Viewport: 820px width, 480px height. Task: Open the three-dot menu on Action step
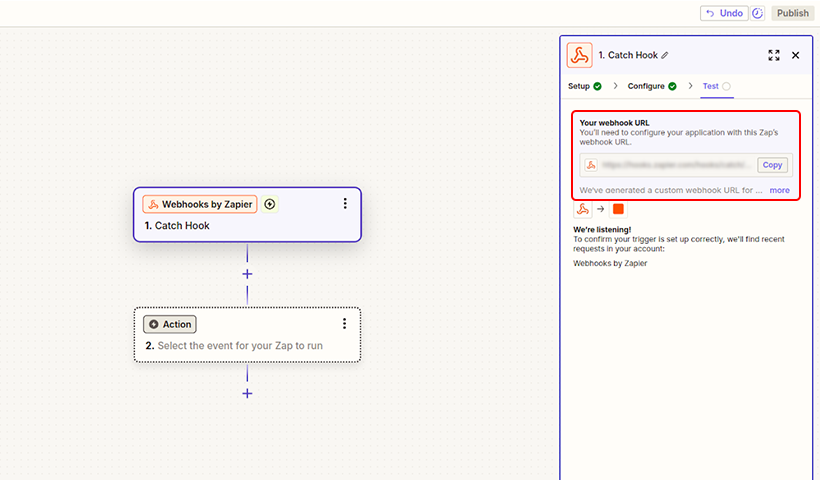[344, 324]
